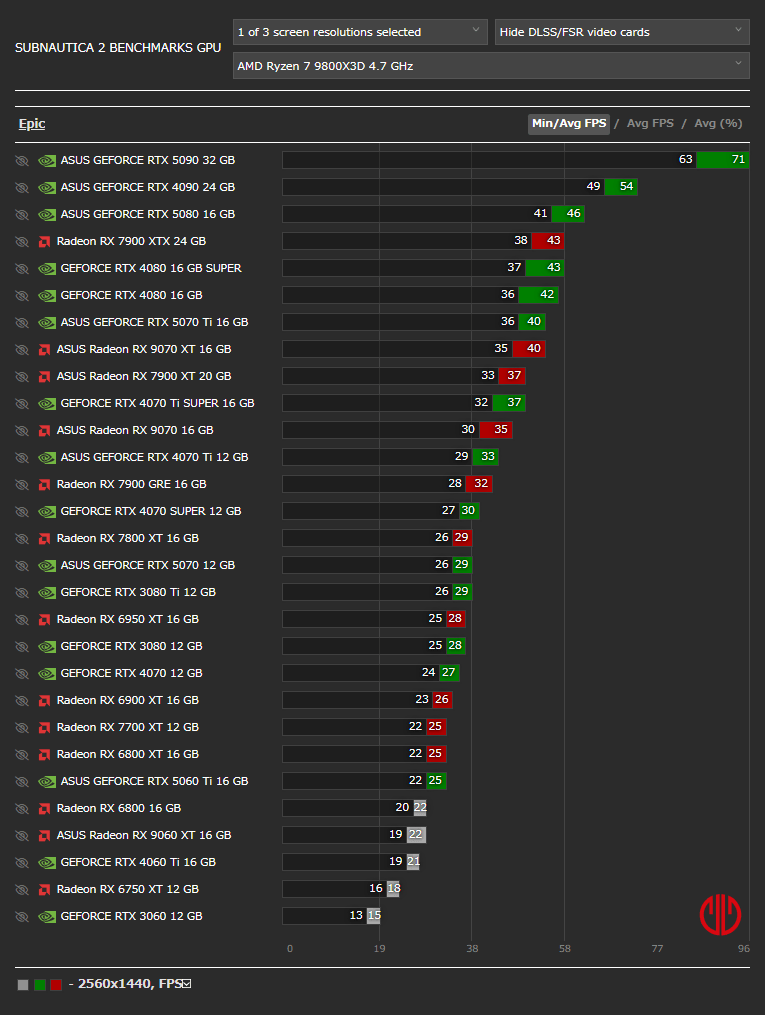Hide the Radeon RX 6750 XT 12 GB row
Viewport: 765px width, 1015px height.
(22, 889)
